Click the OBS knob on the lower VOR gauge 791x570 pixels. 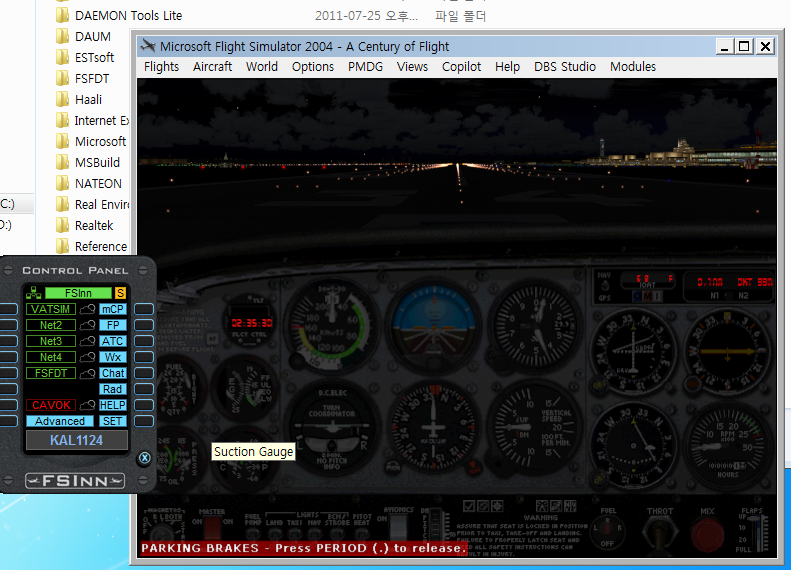(598, 477)
